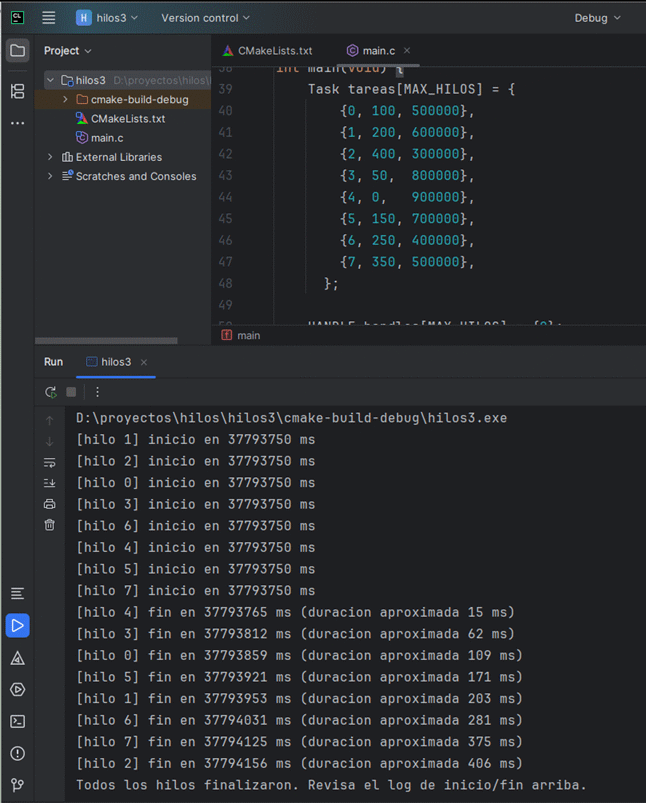
Task: Collapse the hilos3 project node
Action: (x=49, y=80)
